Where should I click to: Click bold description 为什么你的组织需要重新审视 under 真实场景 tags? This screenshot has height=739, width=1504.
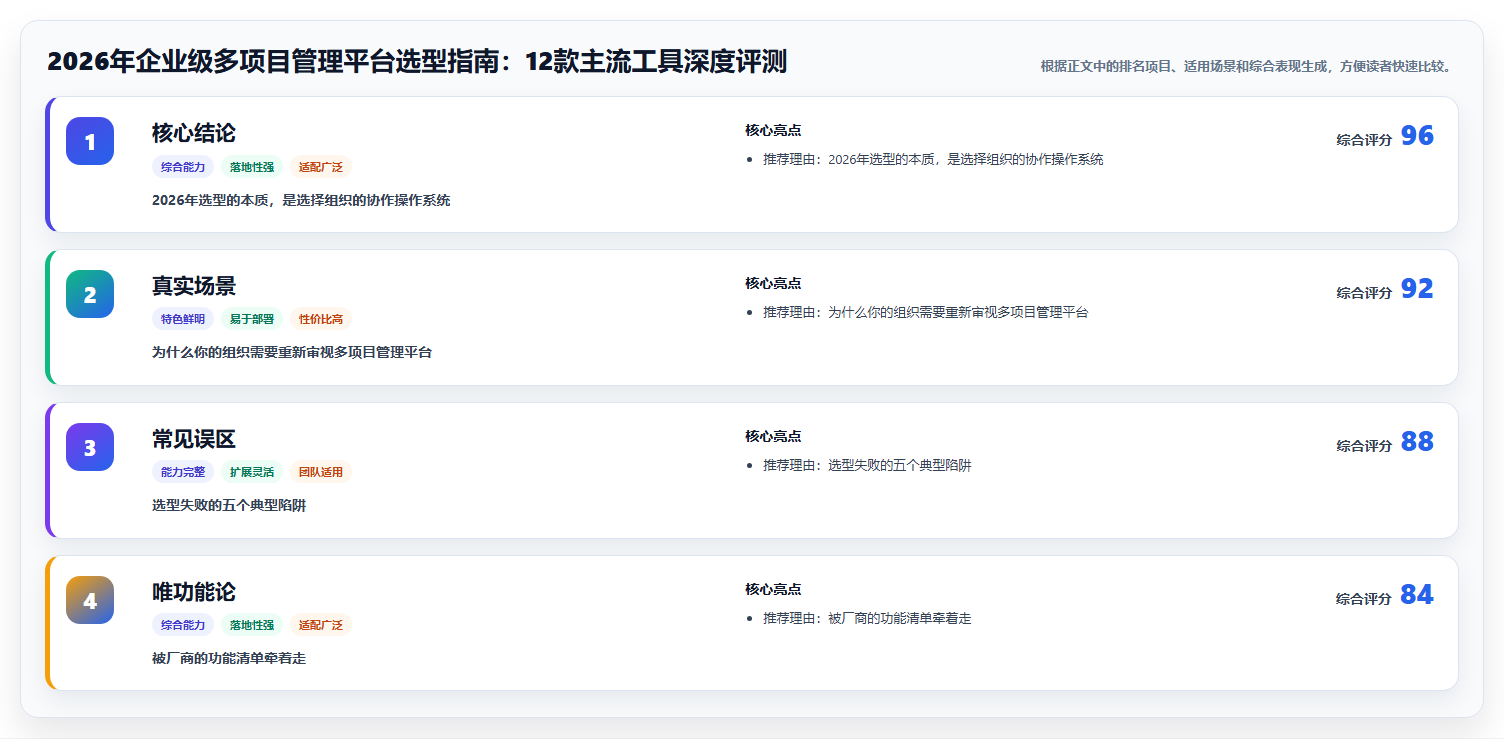[x=292, y=353]
